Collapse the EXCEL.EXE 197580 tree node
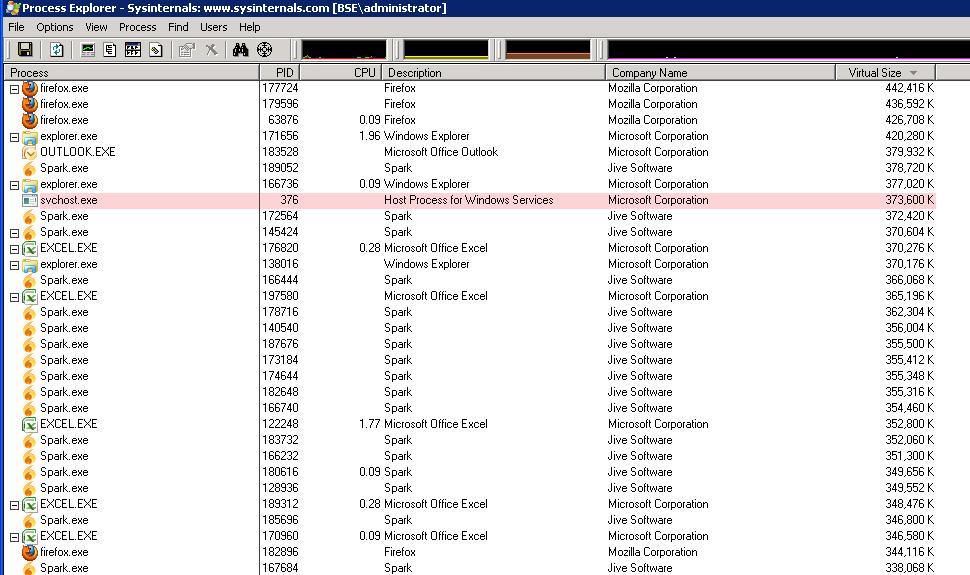The height and width of the screenshot is (575, 970). click(14, 297)
